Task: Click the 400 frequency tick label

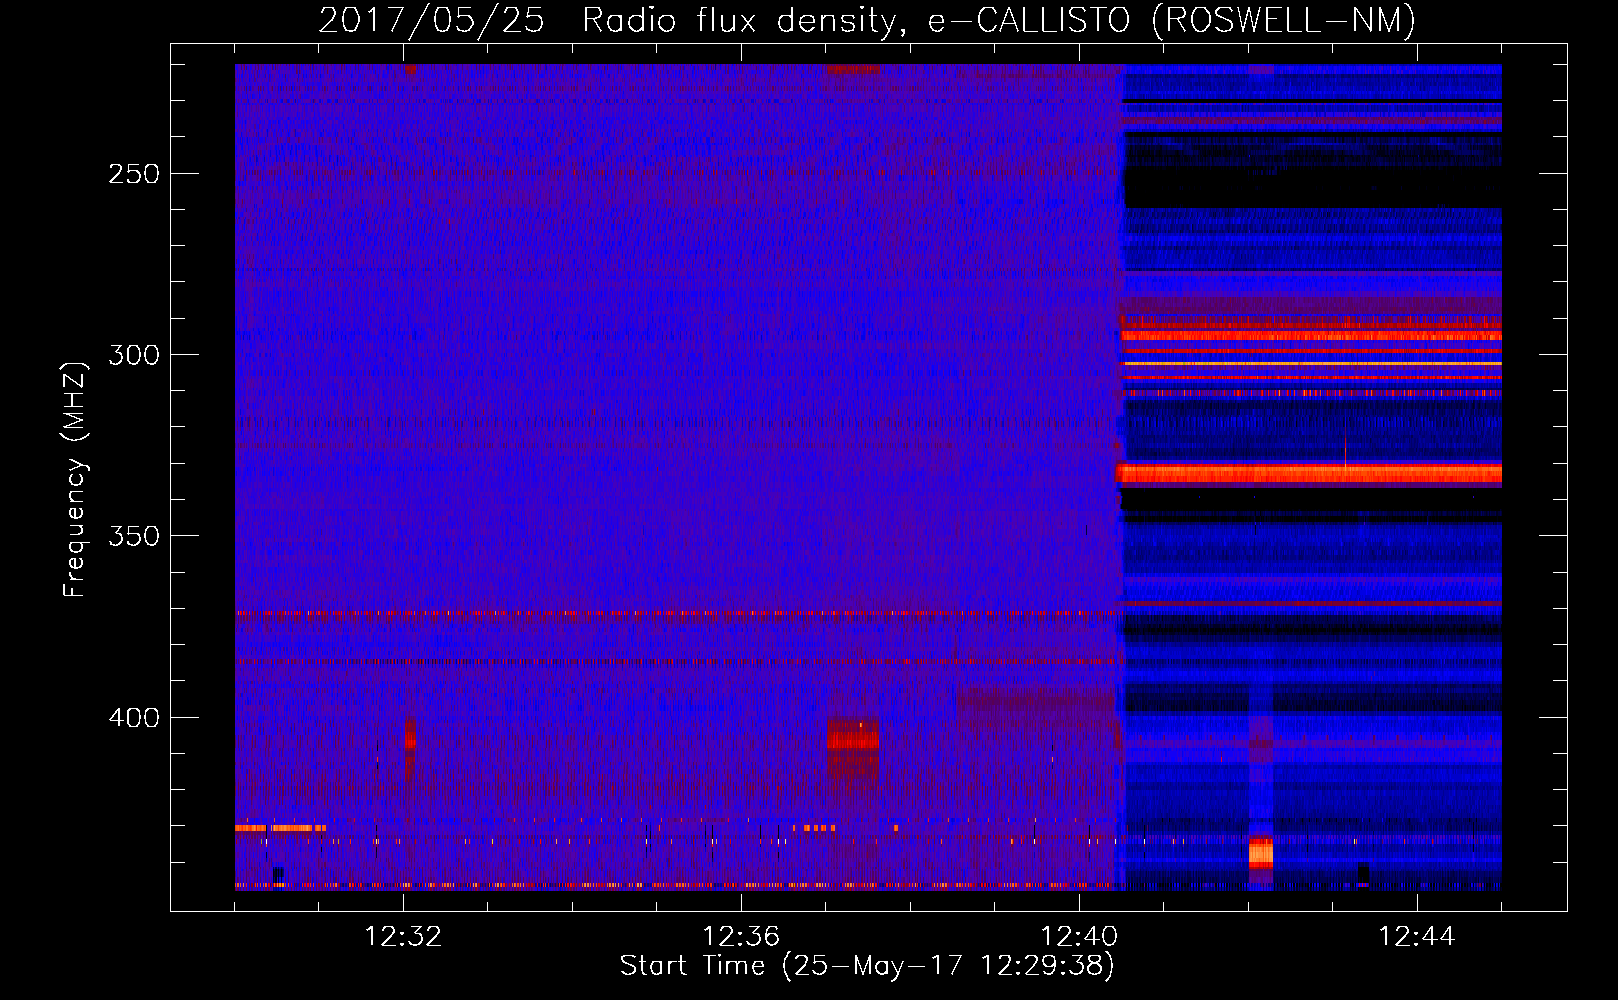Action: click(134, 718)
